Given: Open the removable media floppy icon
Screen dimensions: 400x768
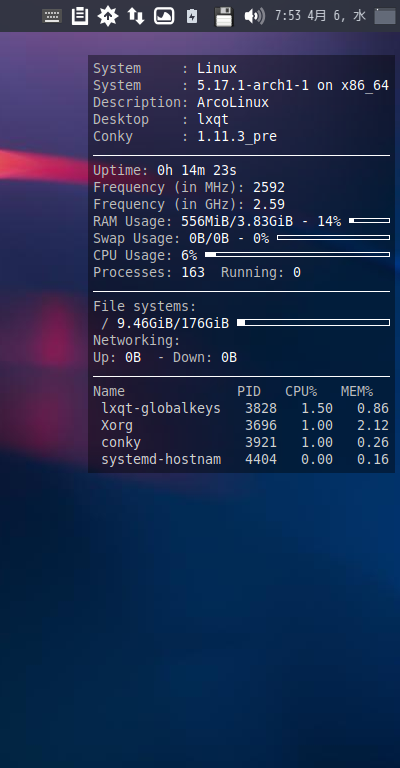Looking at the screenshot, I should 224,17.
